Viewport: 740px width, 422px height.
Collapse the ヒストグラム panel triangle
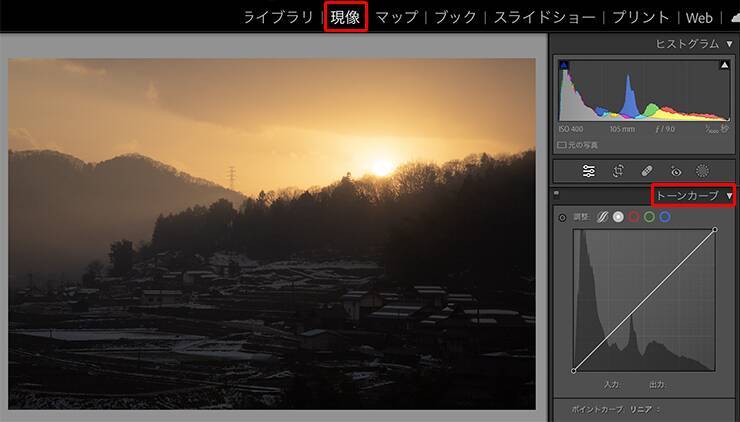(730, 44)
